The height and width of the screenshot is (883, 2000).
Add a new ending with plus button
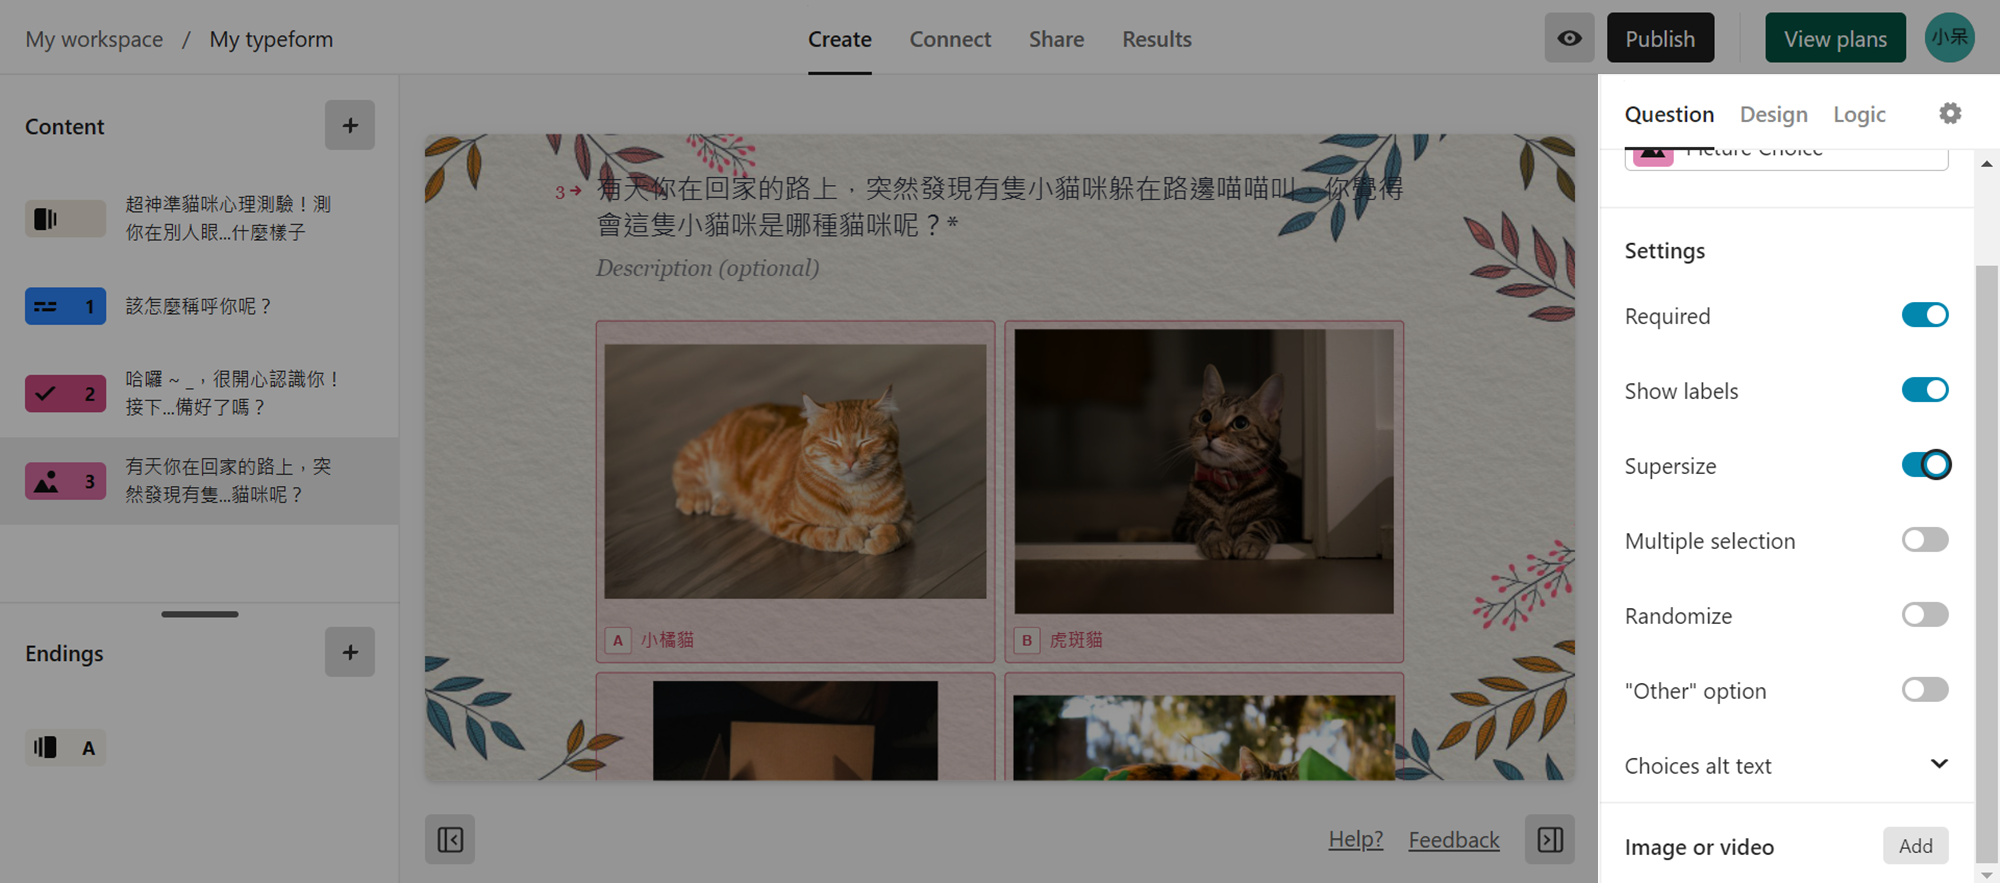pyautogui.click(x=350, y=652)
